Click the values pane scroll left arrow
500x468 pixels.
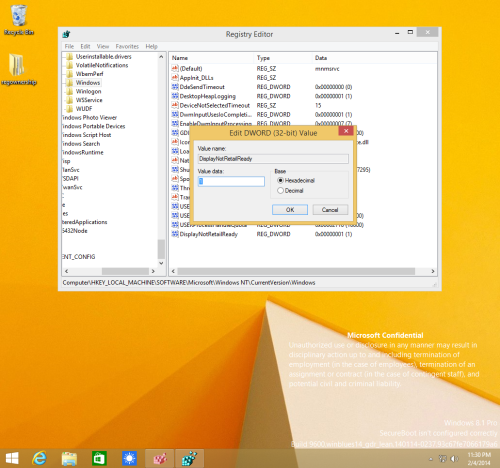click(x=173, y=271)
